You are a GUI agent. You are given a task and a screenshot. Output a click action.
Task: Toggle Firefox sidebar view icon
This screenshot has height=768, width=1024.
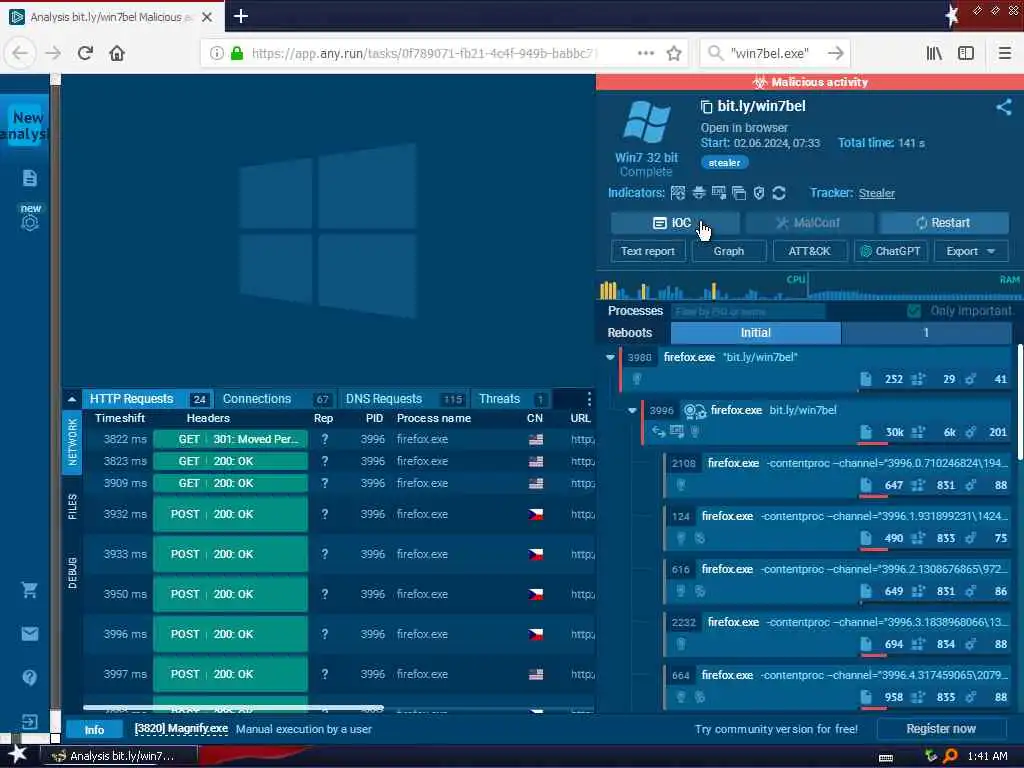(966, 53)
